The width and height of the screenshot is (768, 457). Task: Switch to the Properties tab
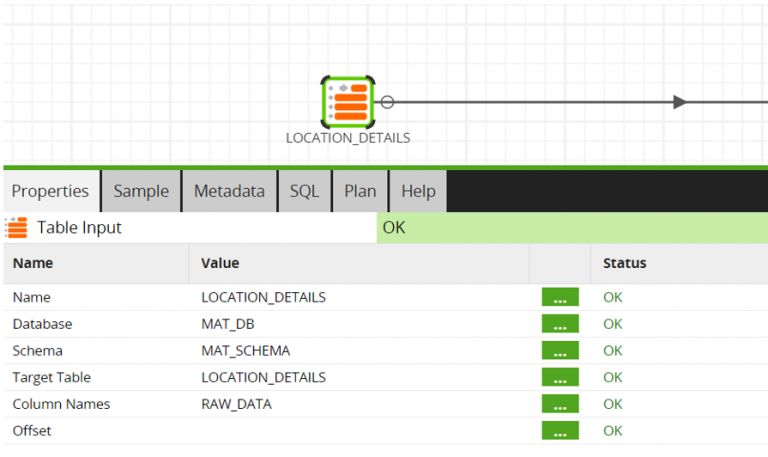(50, 191)
